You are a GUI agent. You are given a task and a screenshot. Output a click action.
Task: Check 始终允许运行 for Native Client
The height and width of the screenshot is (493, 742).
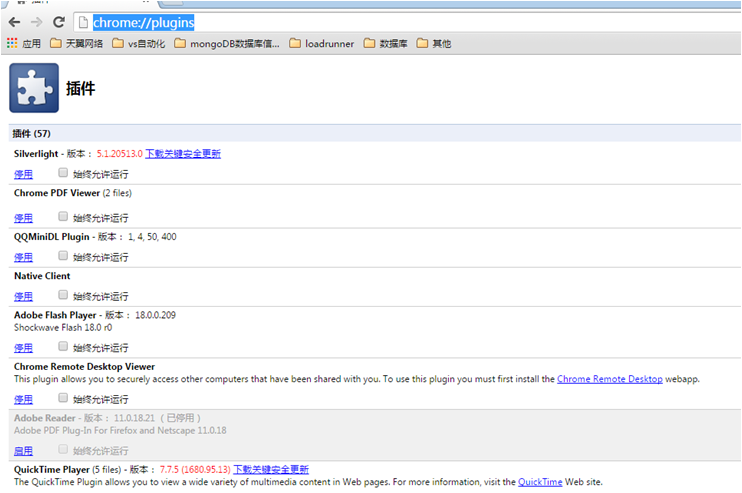click(63, 295)
